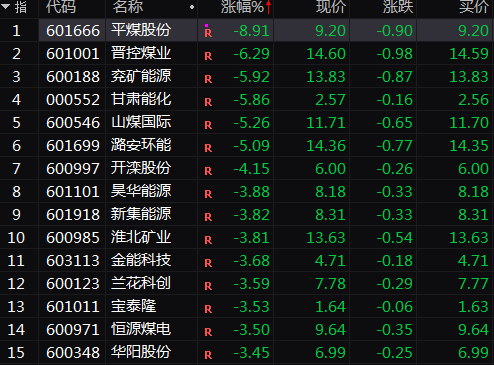The image size is (494, 365).
Task: Select row number 12 for 兰花科创
Action: click(16, 284)
